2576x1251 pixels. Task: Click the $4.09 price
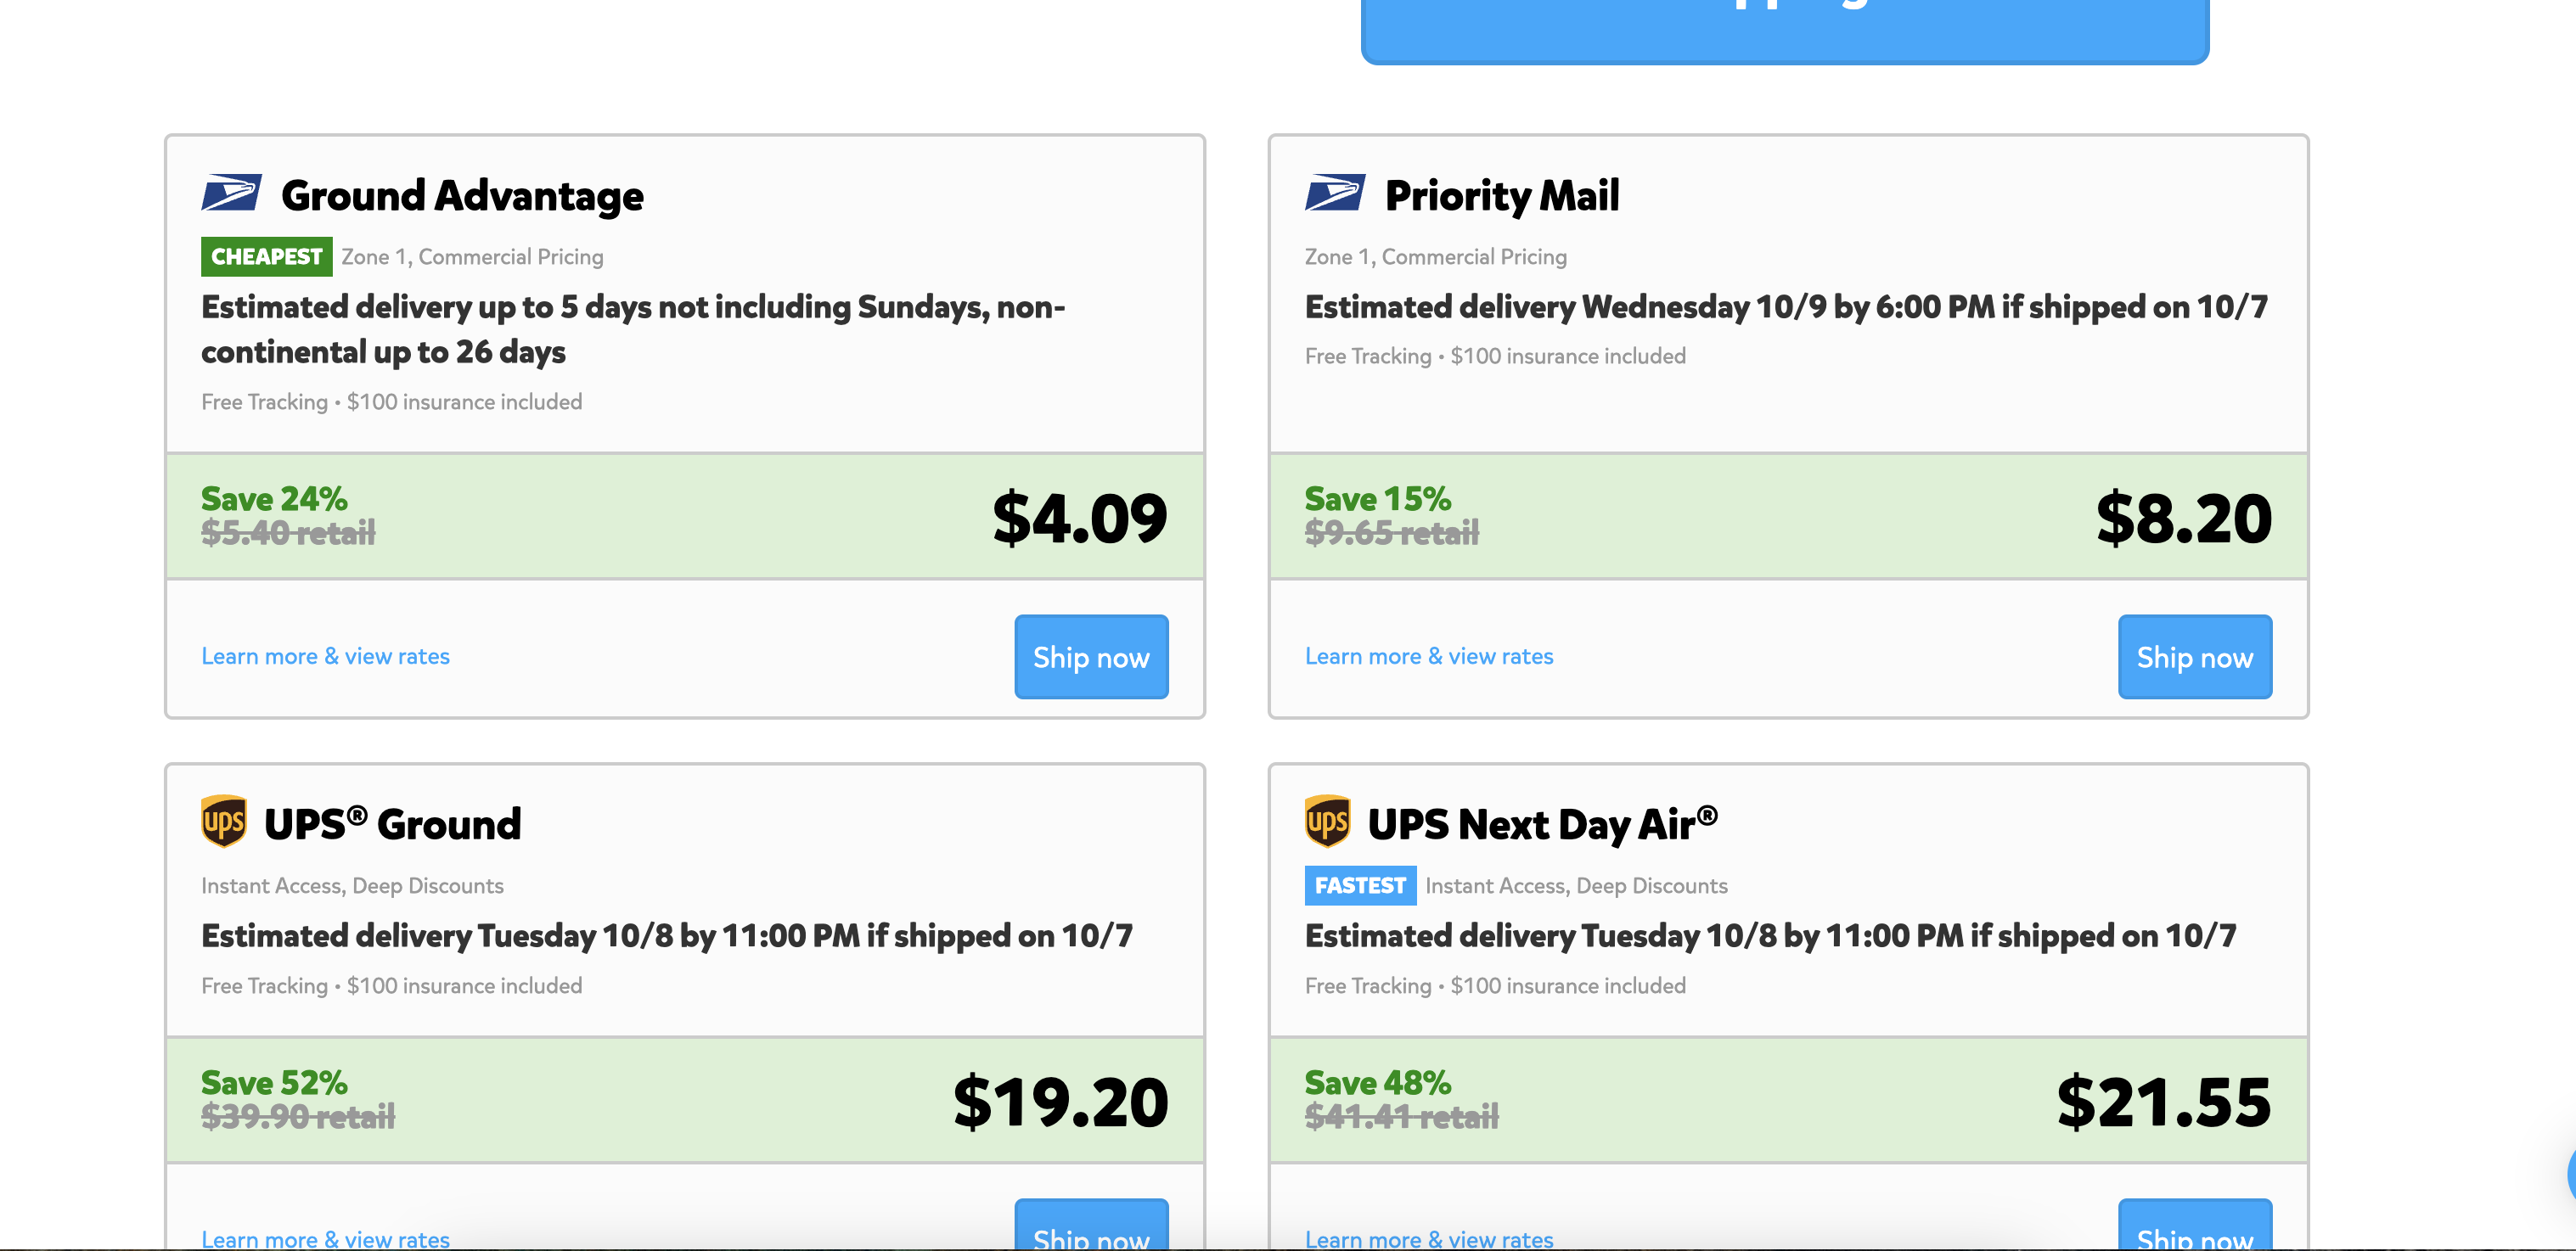(x=1079, y=518)
